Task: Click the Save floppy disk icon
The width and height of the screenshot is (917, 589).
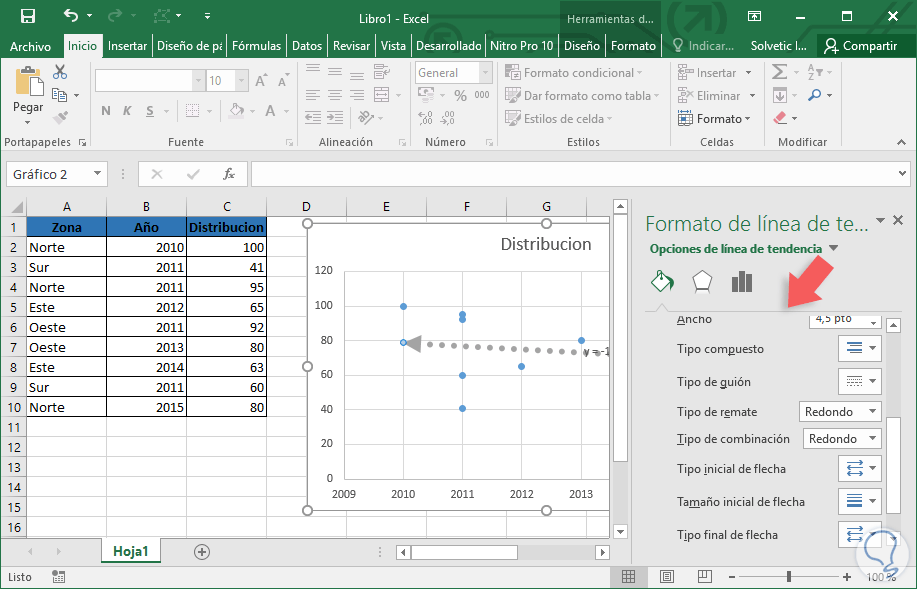Action: point(27,16)
